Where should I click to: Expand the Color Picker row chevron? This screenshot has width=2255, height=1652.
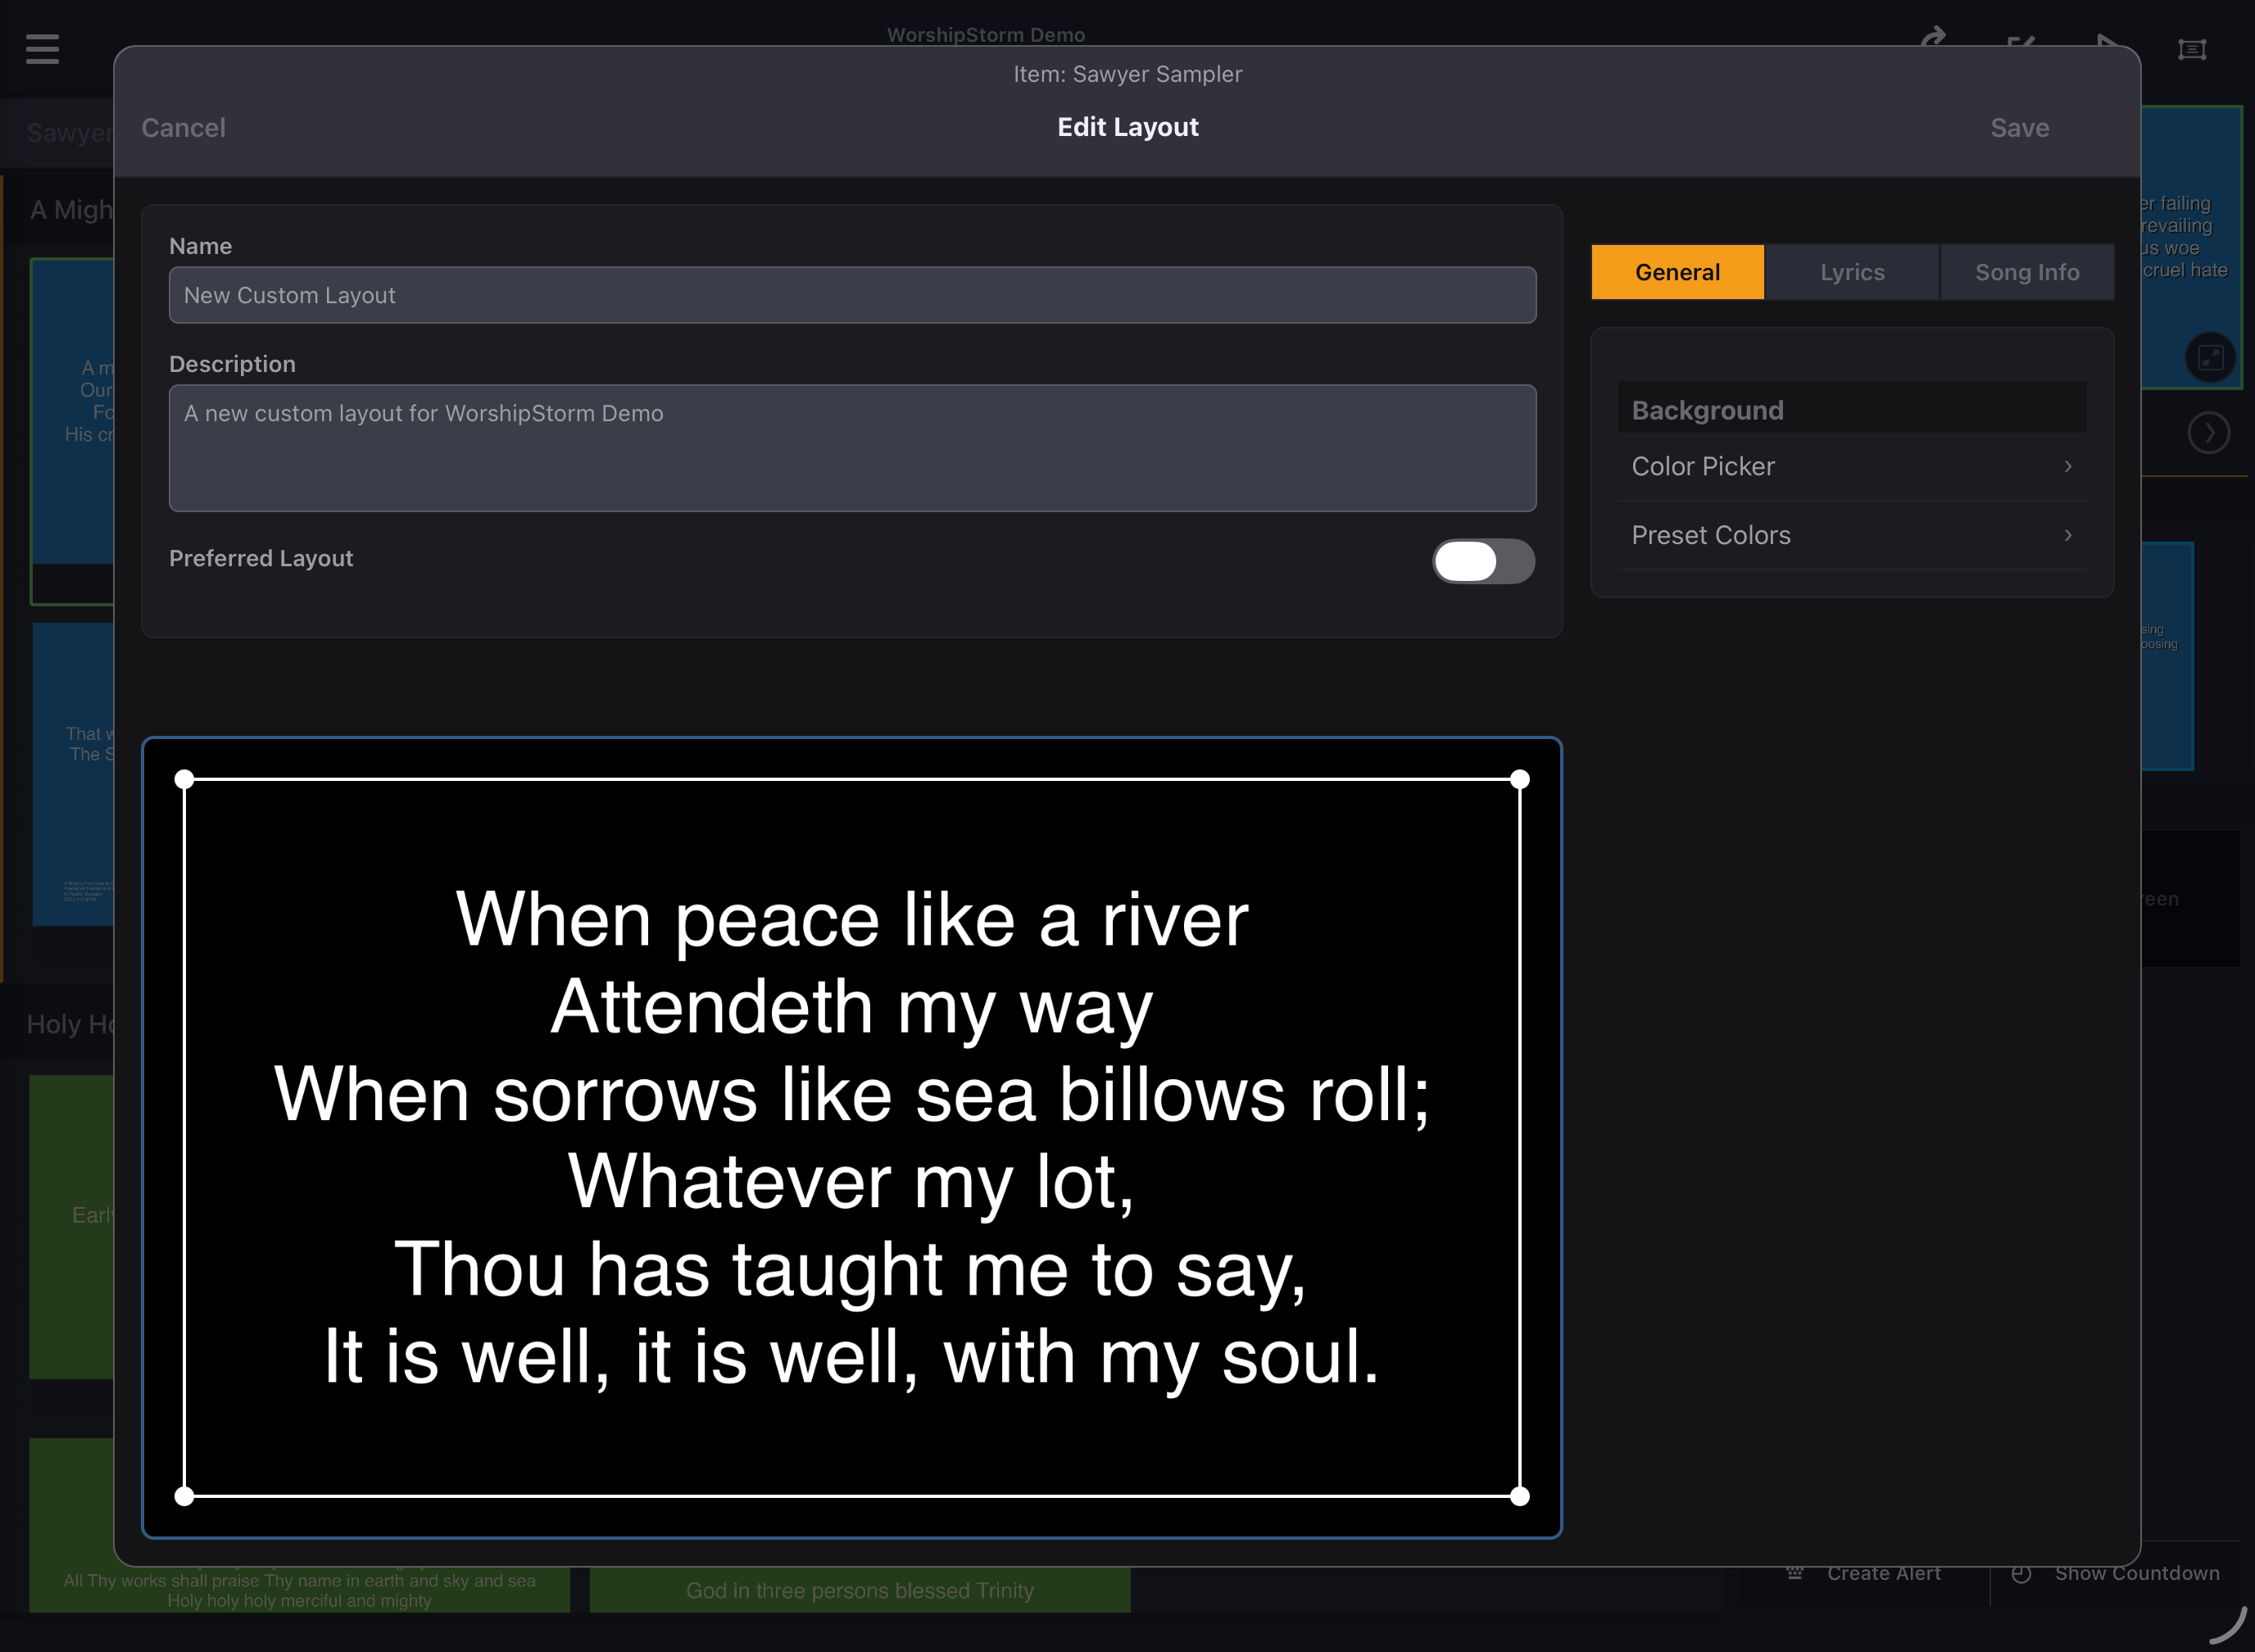(x=2068, y=466)
